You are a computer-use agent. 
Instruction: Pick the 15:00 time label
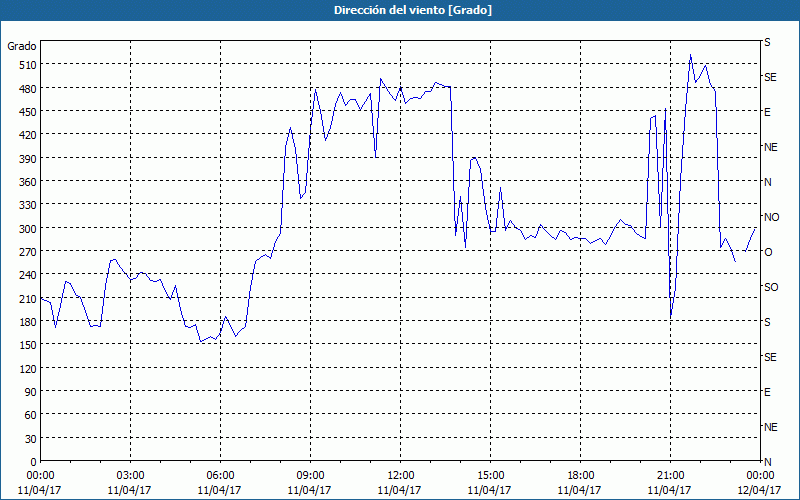490,476
